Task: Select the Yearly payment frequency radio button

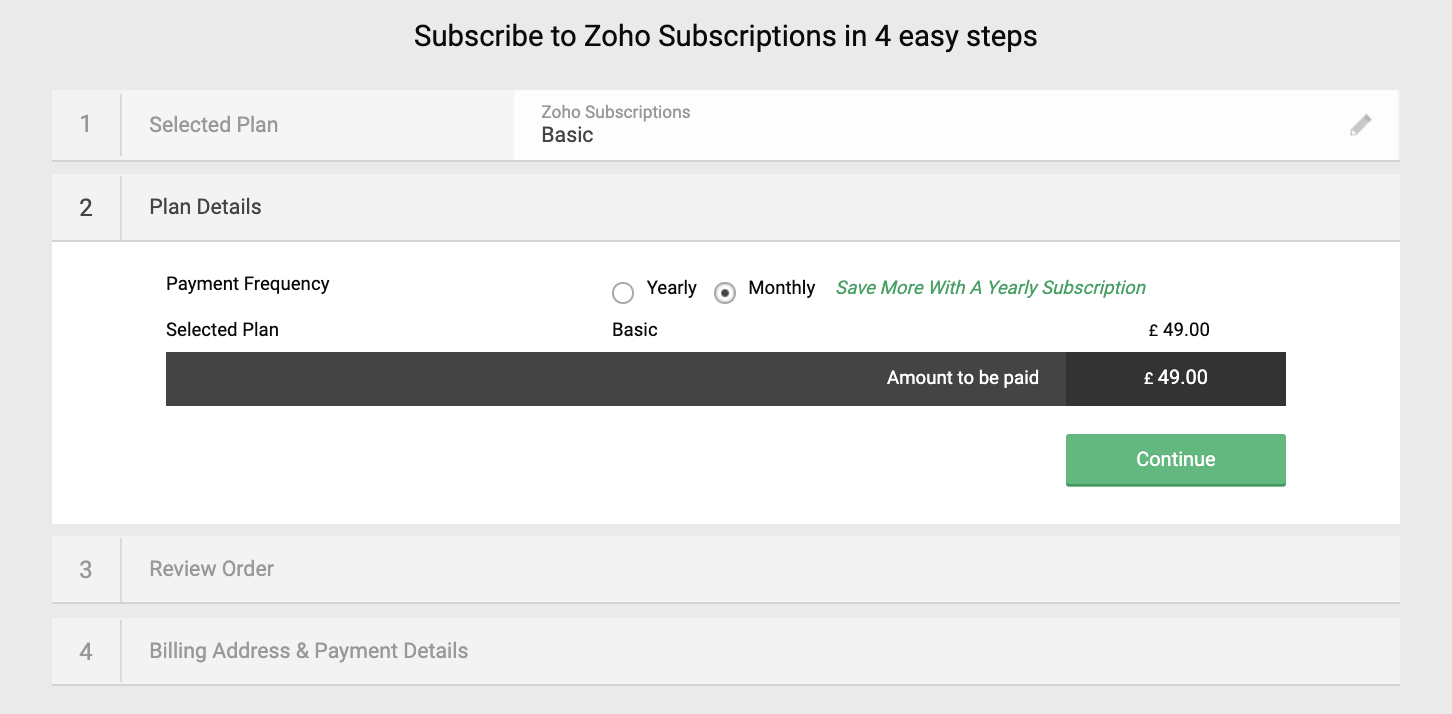Action: coord(623,293)
